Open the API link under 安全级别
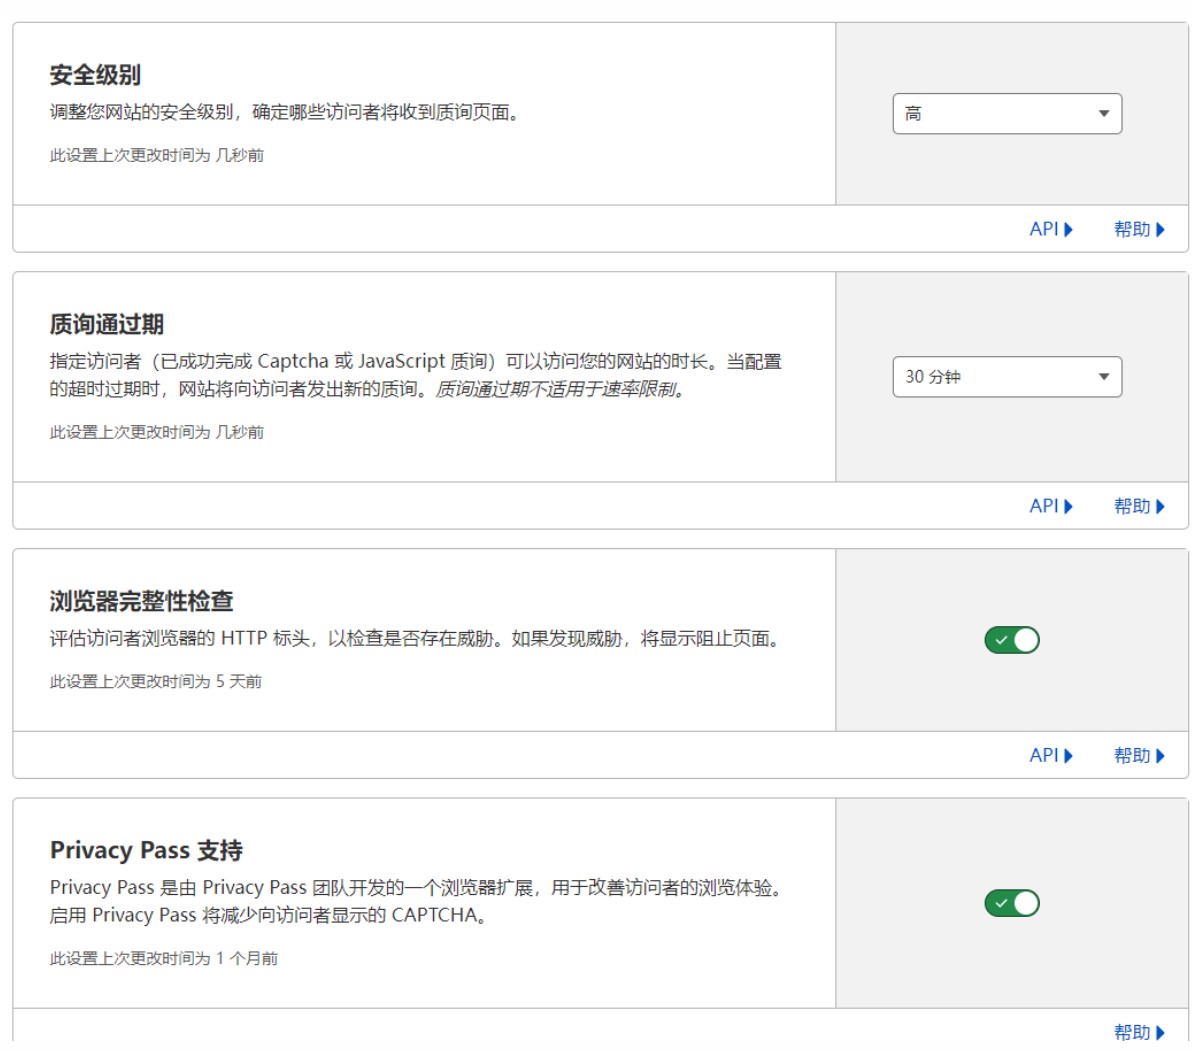 1043,229
